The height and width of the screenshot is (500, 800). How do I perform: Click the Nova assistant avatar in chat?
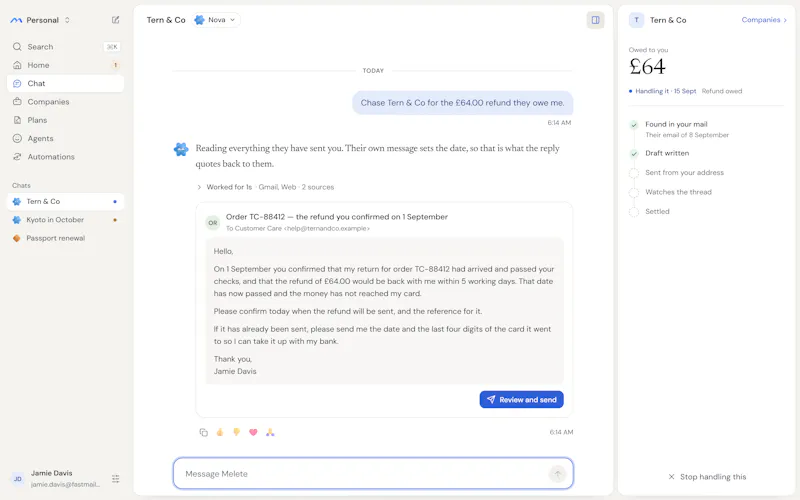pos(181,149)
